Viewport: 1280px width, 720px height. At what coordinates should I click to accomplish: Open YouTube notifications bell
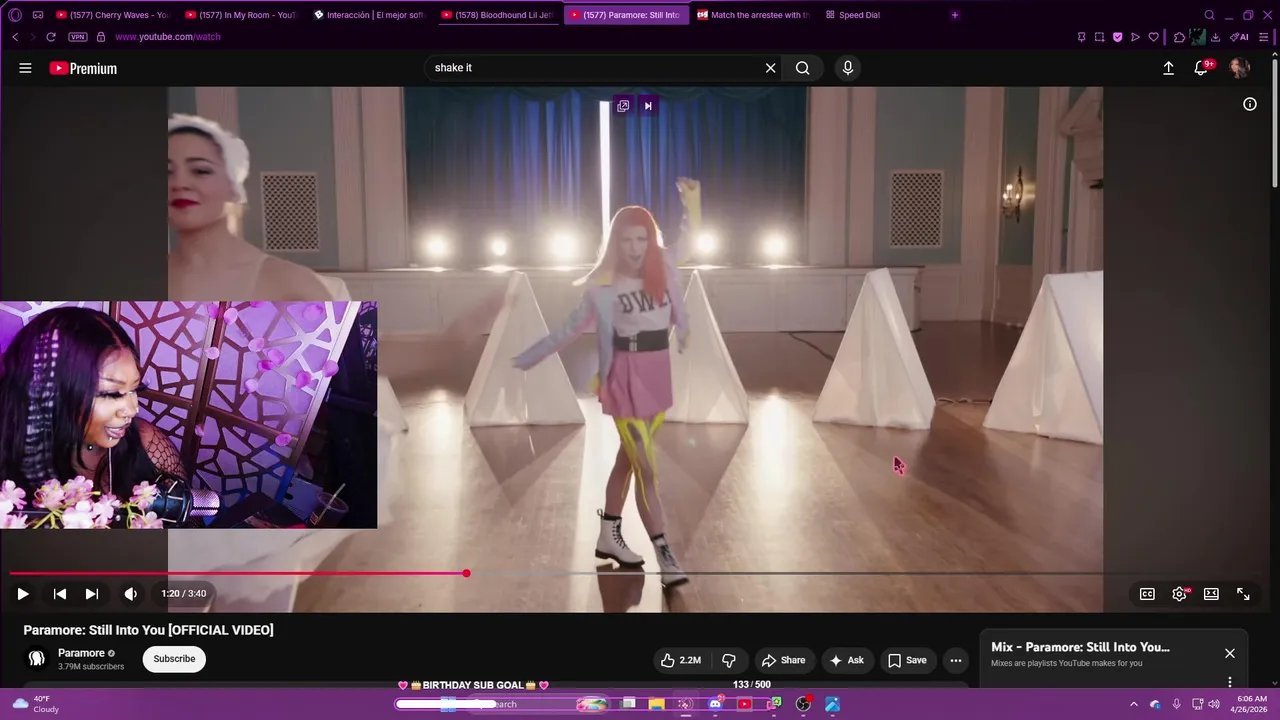1202,68
